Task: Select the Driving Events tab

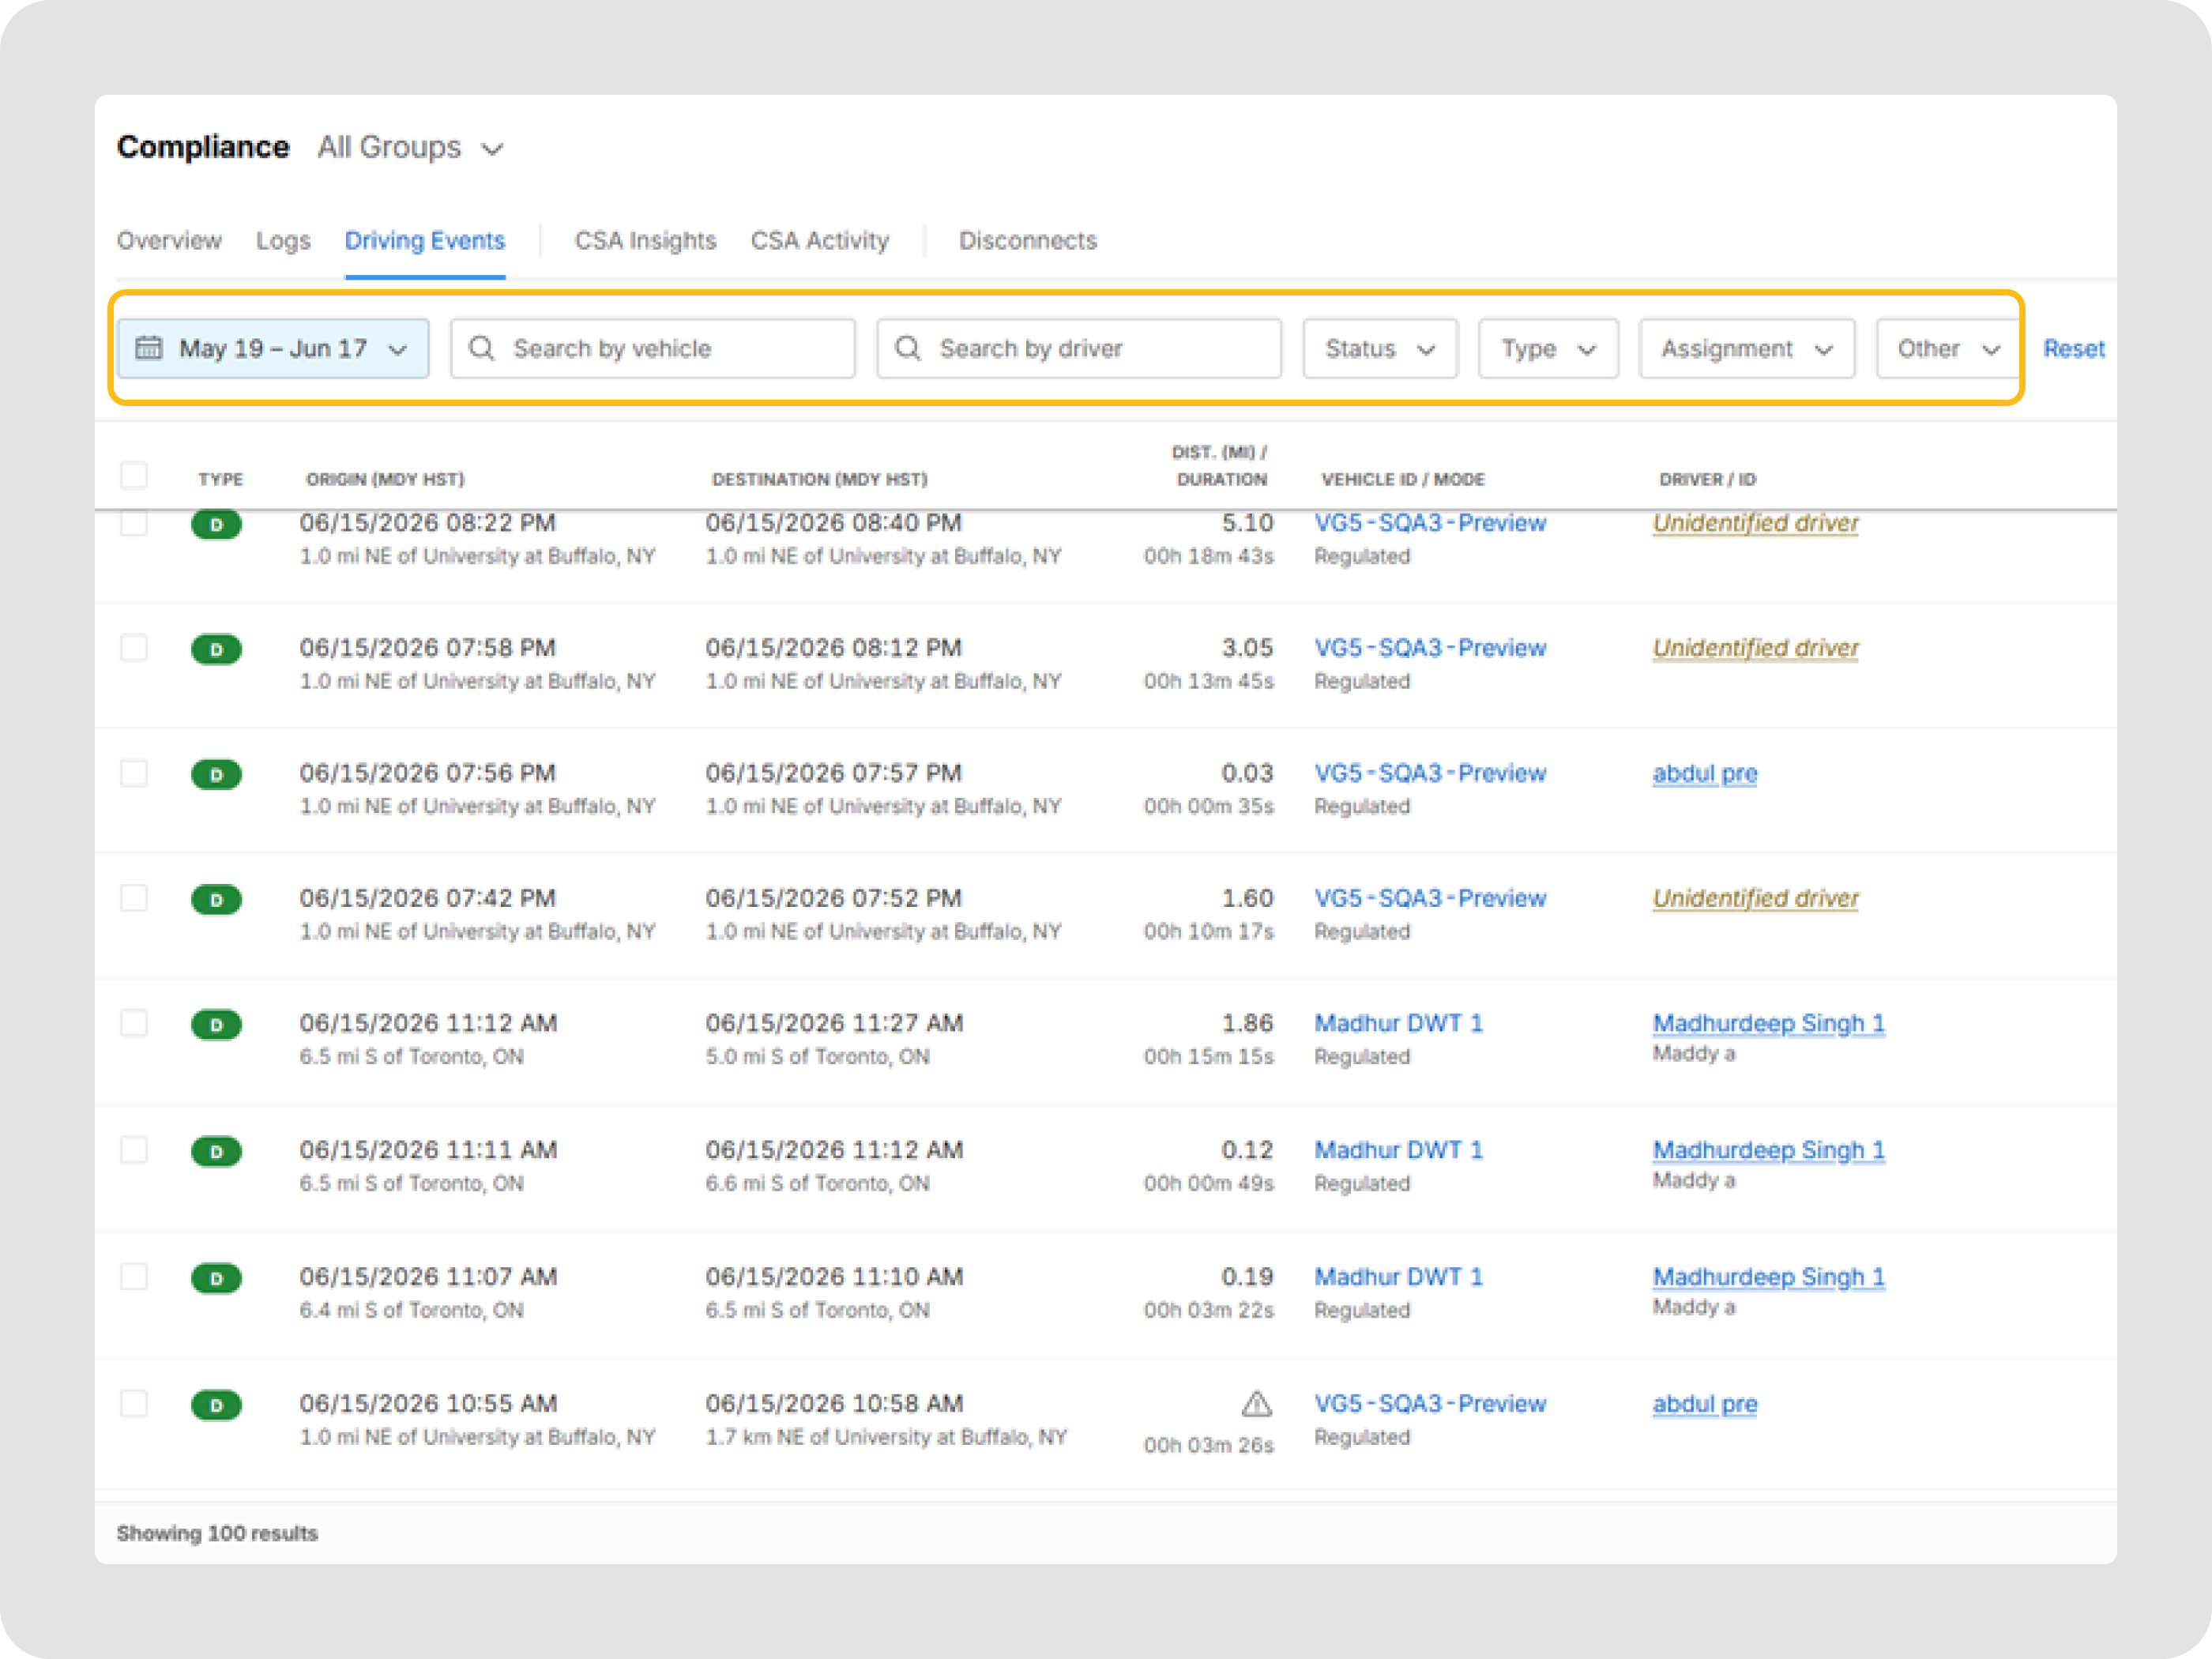Action: click(425, 240)
